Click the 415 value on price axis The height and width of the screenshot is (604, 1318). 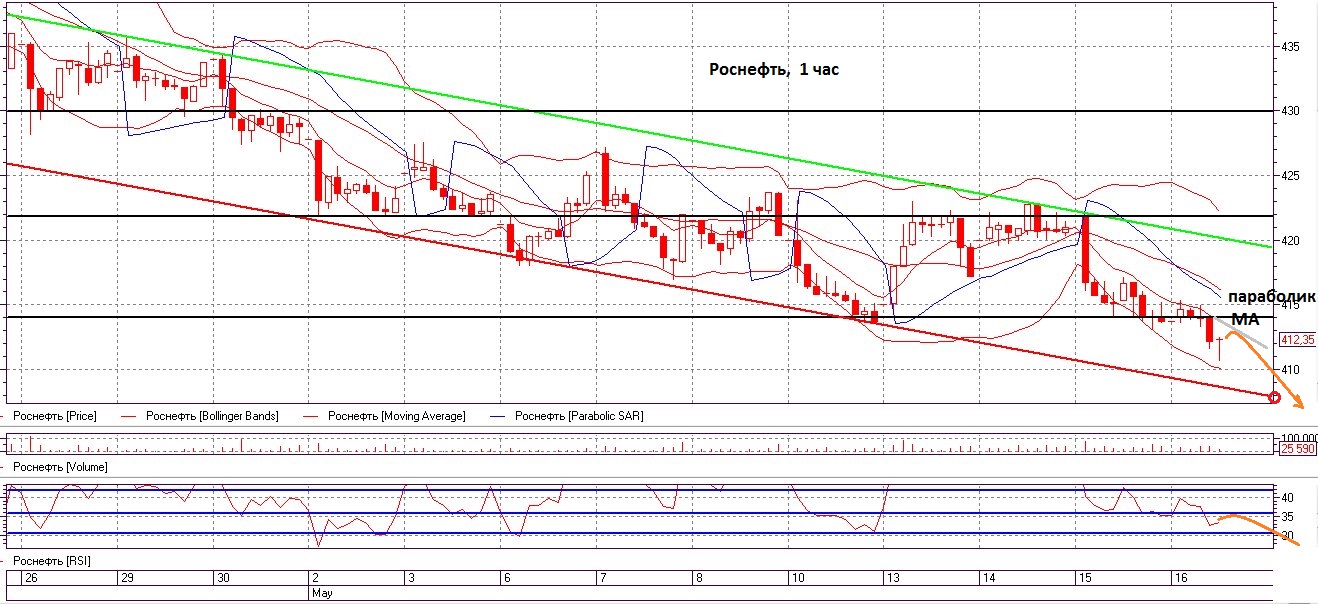1290,305
